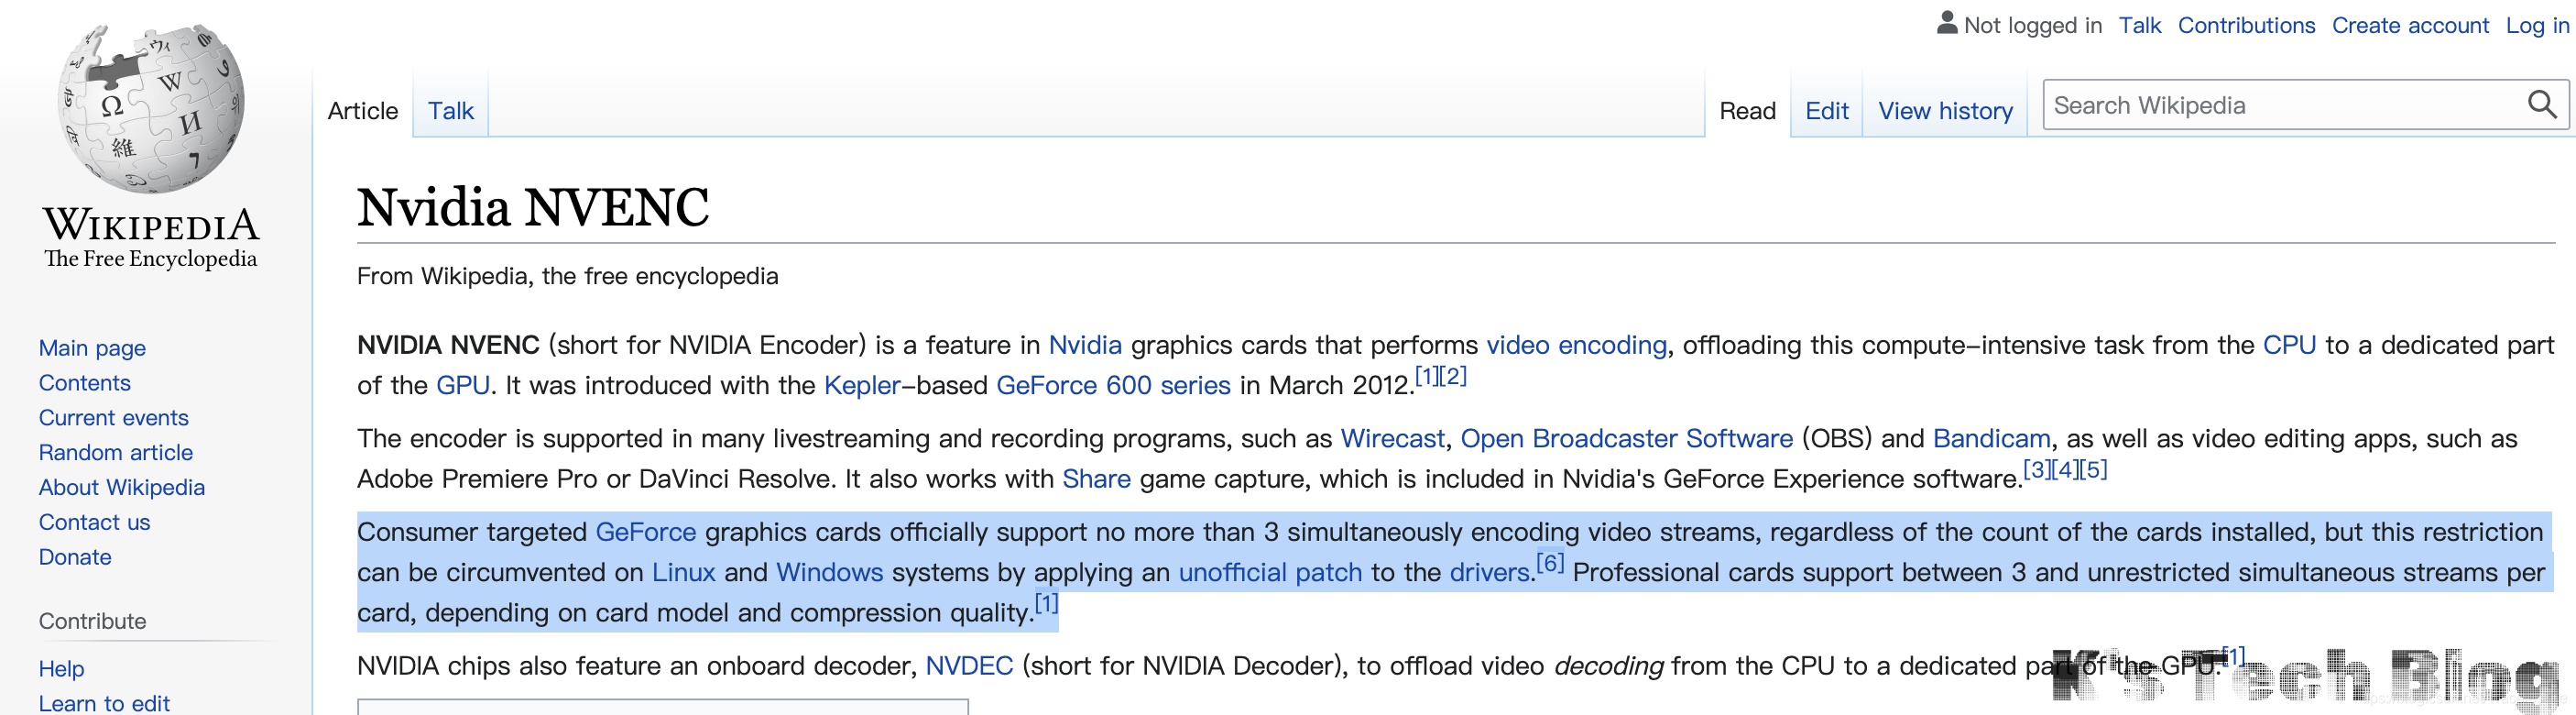This screenshot has height=715, width=2576.
Task: Click the search magnifying glass icon
Action: 2541,104
